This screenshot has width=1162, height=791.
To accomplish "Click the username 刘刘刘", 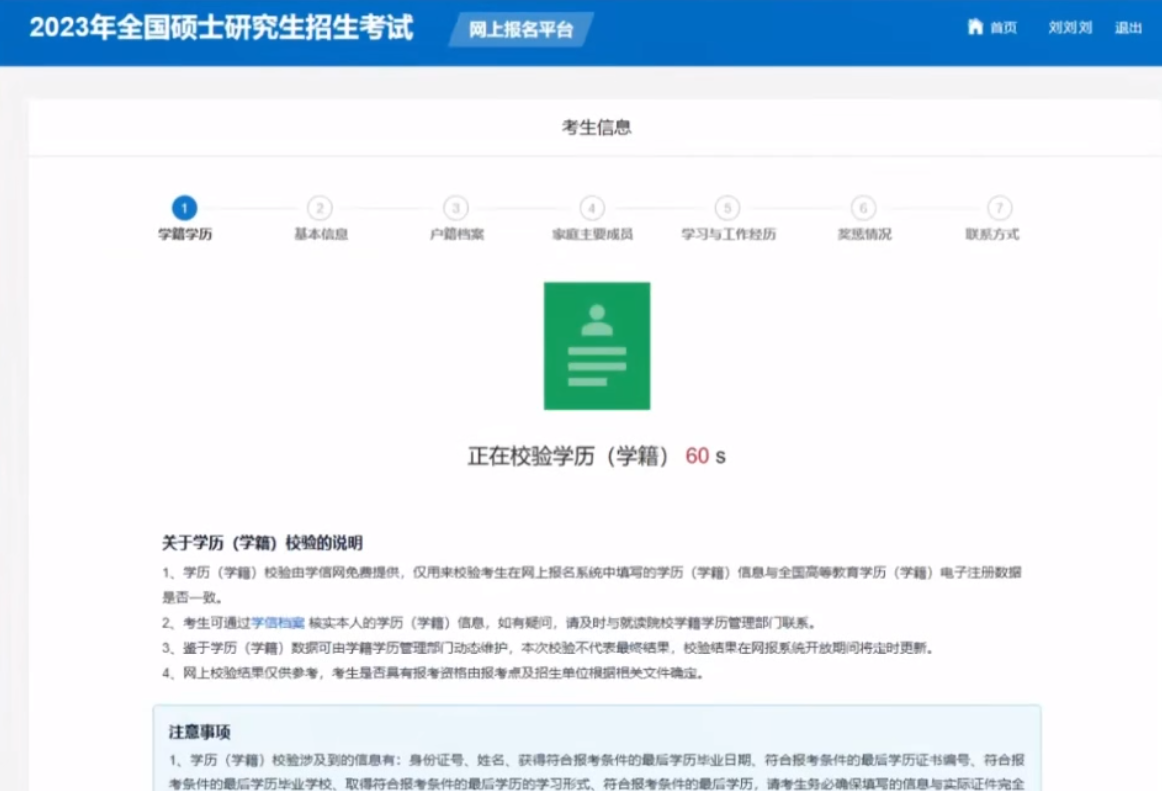I will pos(1069,28).
